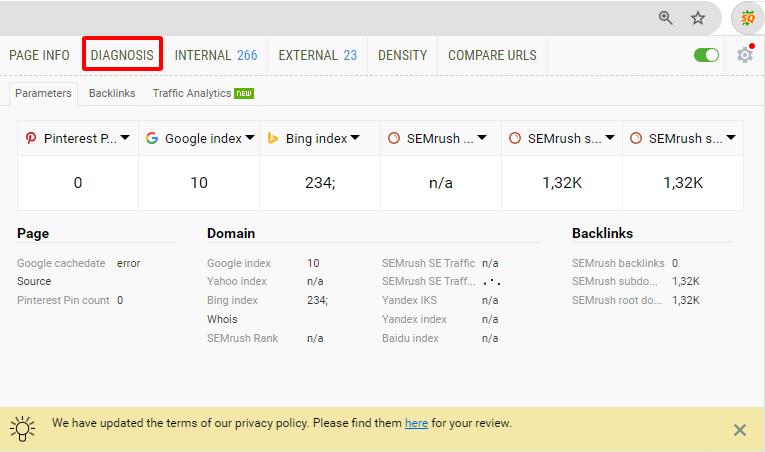Open the Backlinks sub-tab

(112, 93)
